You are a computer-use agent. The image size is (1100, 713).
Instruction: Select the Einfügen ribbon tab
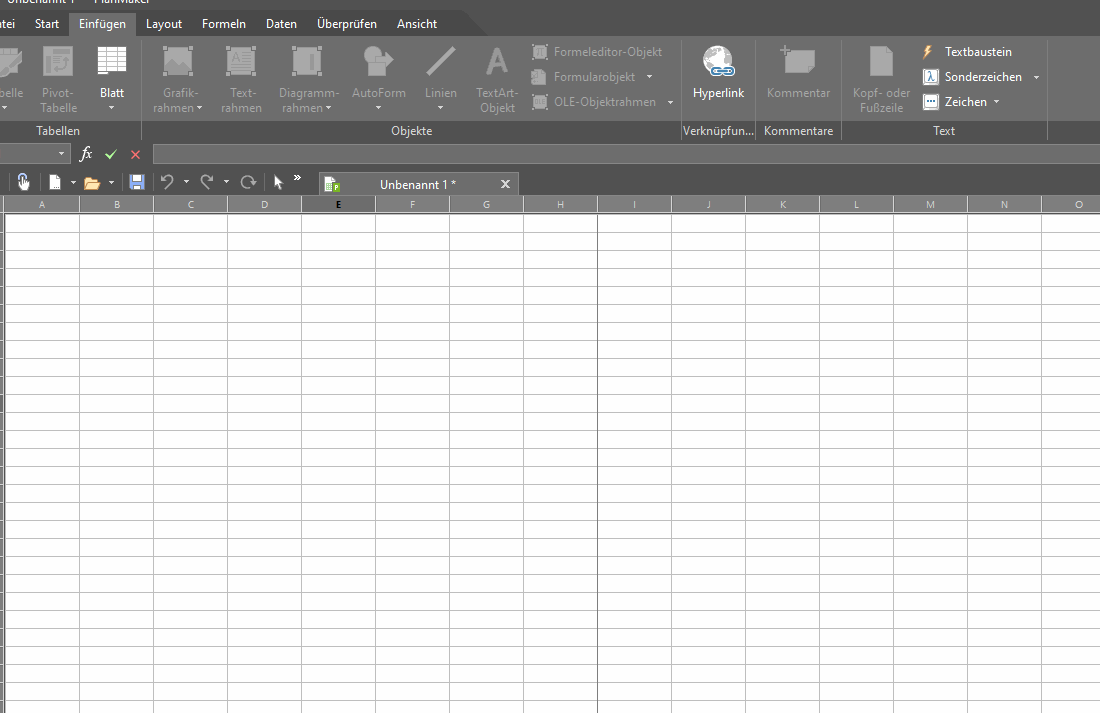102,24
